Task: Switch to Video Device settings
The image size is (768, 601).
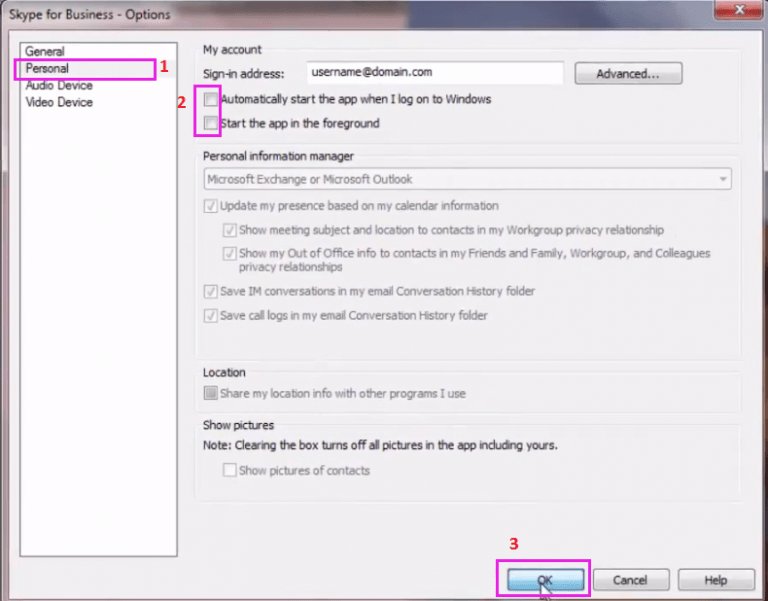Action: pos(59,102)
